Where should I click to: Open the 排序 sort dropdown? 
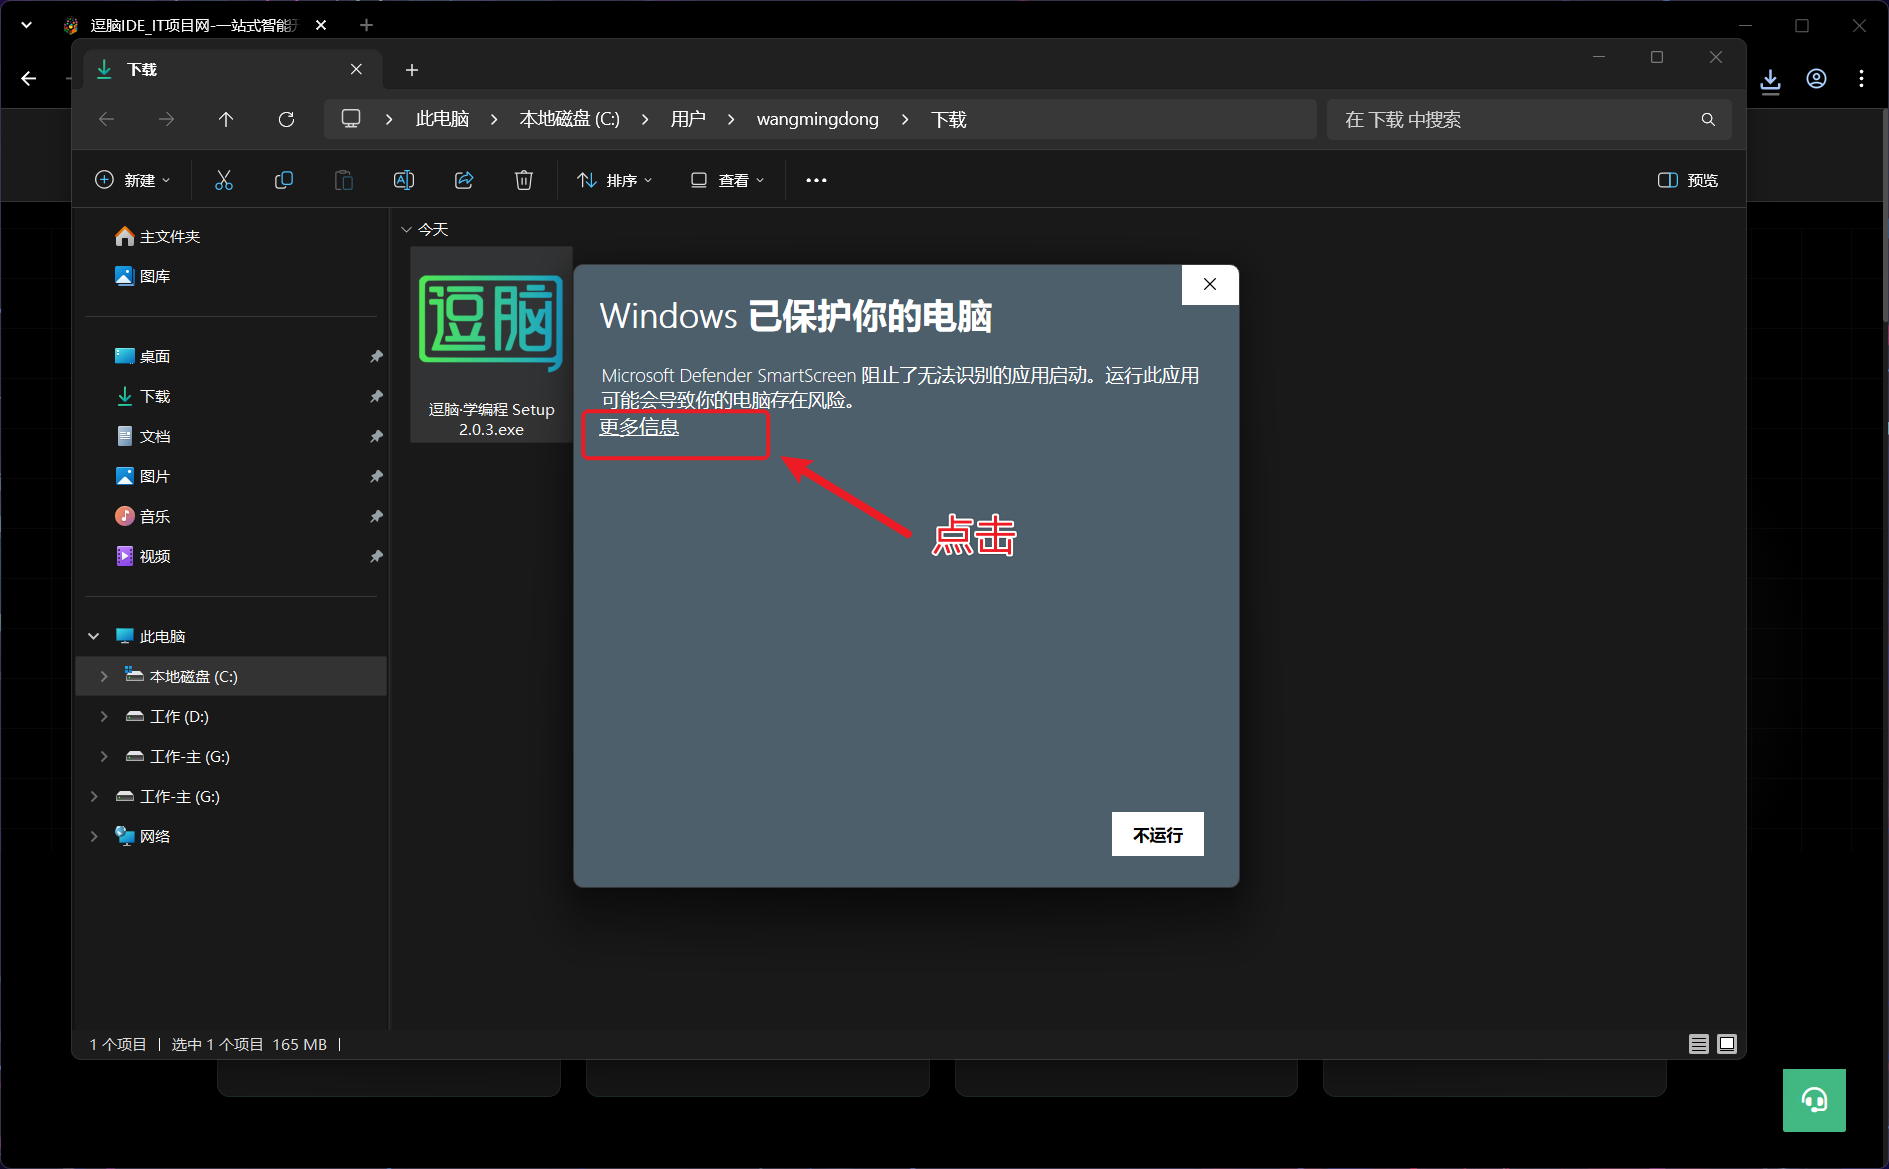click(615, 180)
